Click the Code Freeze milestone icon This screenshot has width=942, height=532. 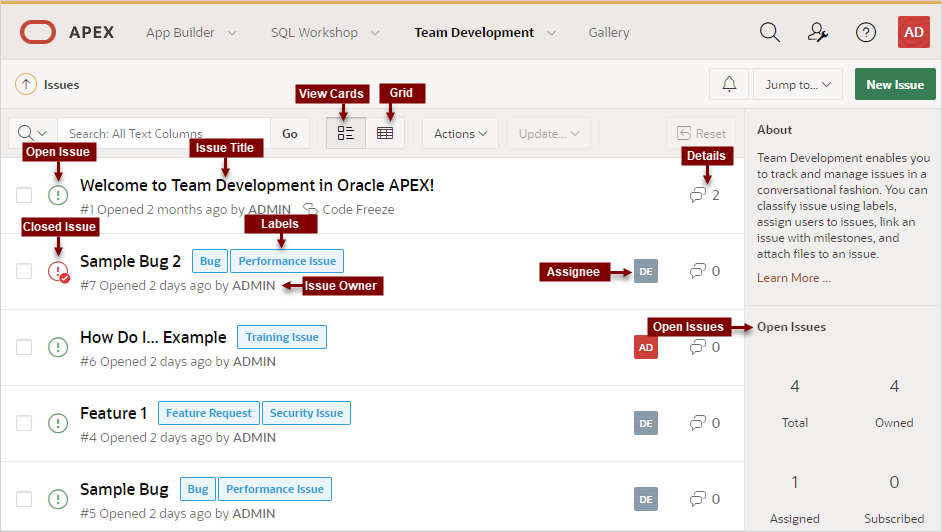[x=310, y=209]
